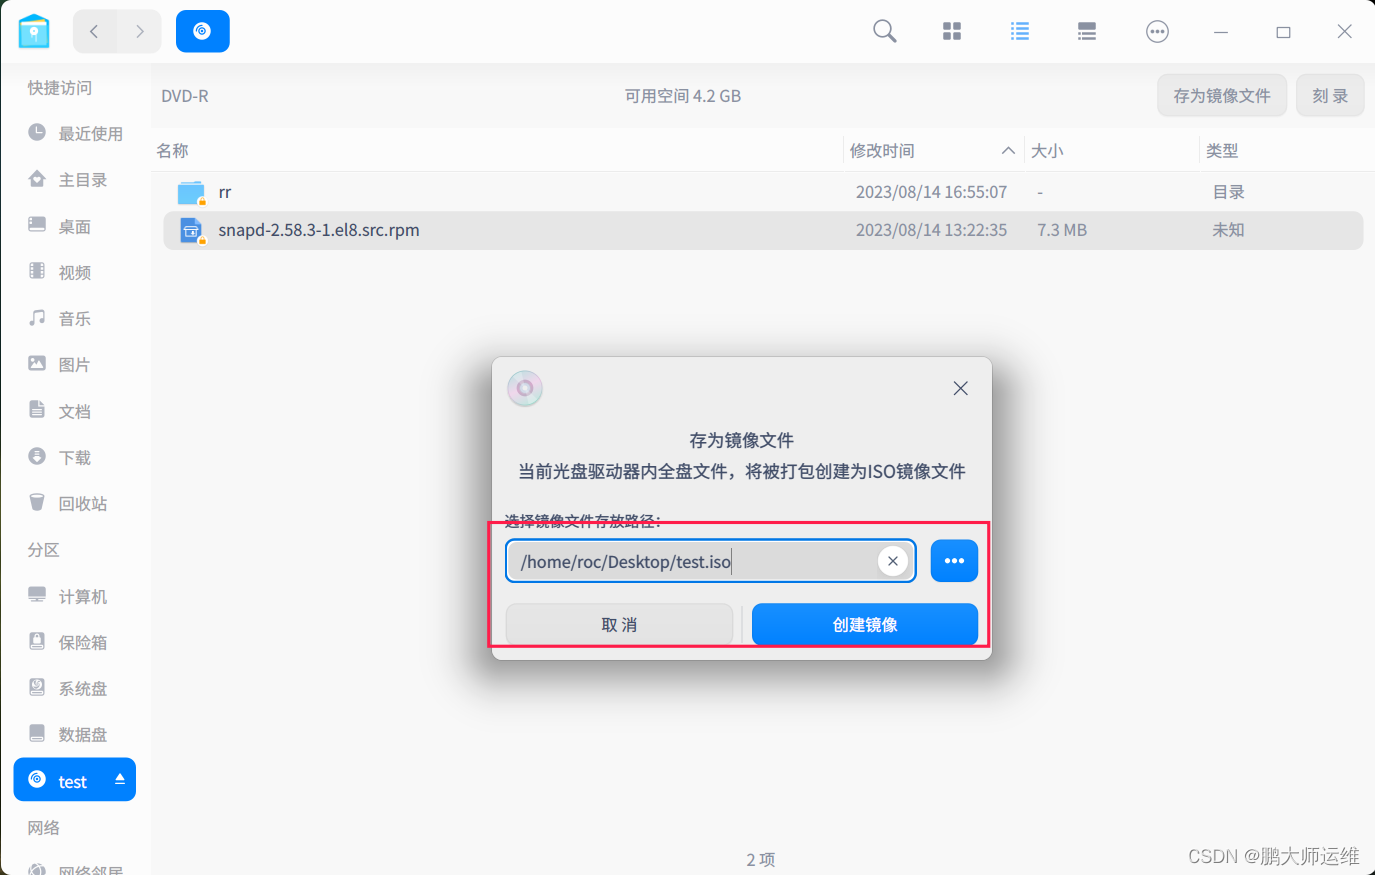Switch to icon view mode
1375x875 pixels.
(x=951, y=31)
